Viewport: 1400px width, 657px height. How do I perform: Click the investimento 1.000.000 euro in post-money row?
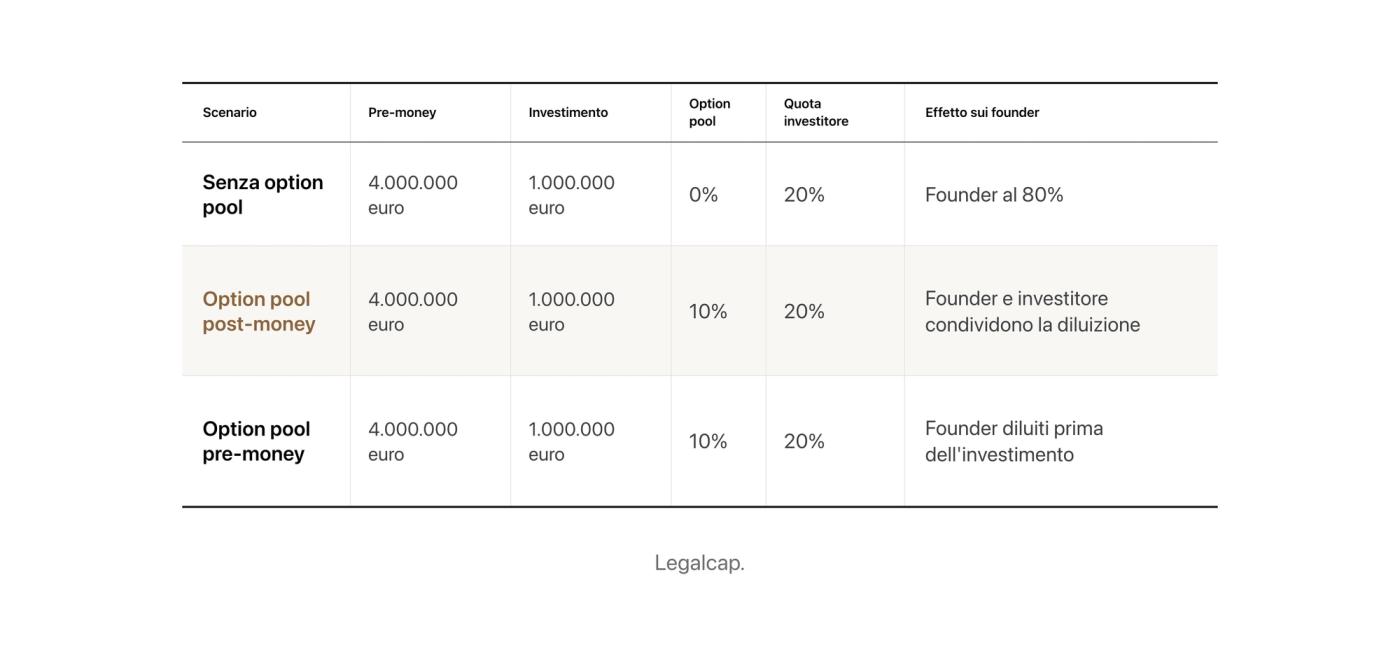tap(571, 311)
